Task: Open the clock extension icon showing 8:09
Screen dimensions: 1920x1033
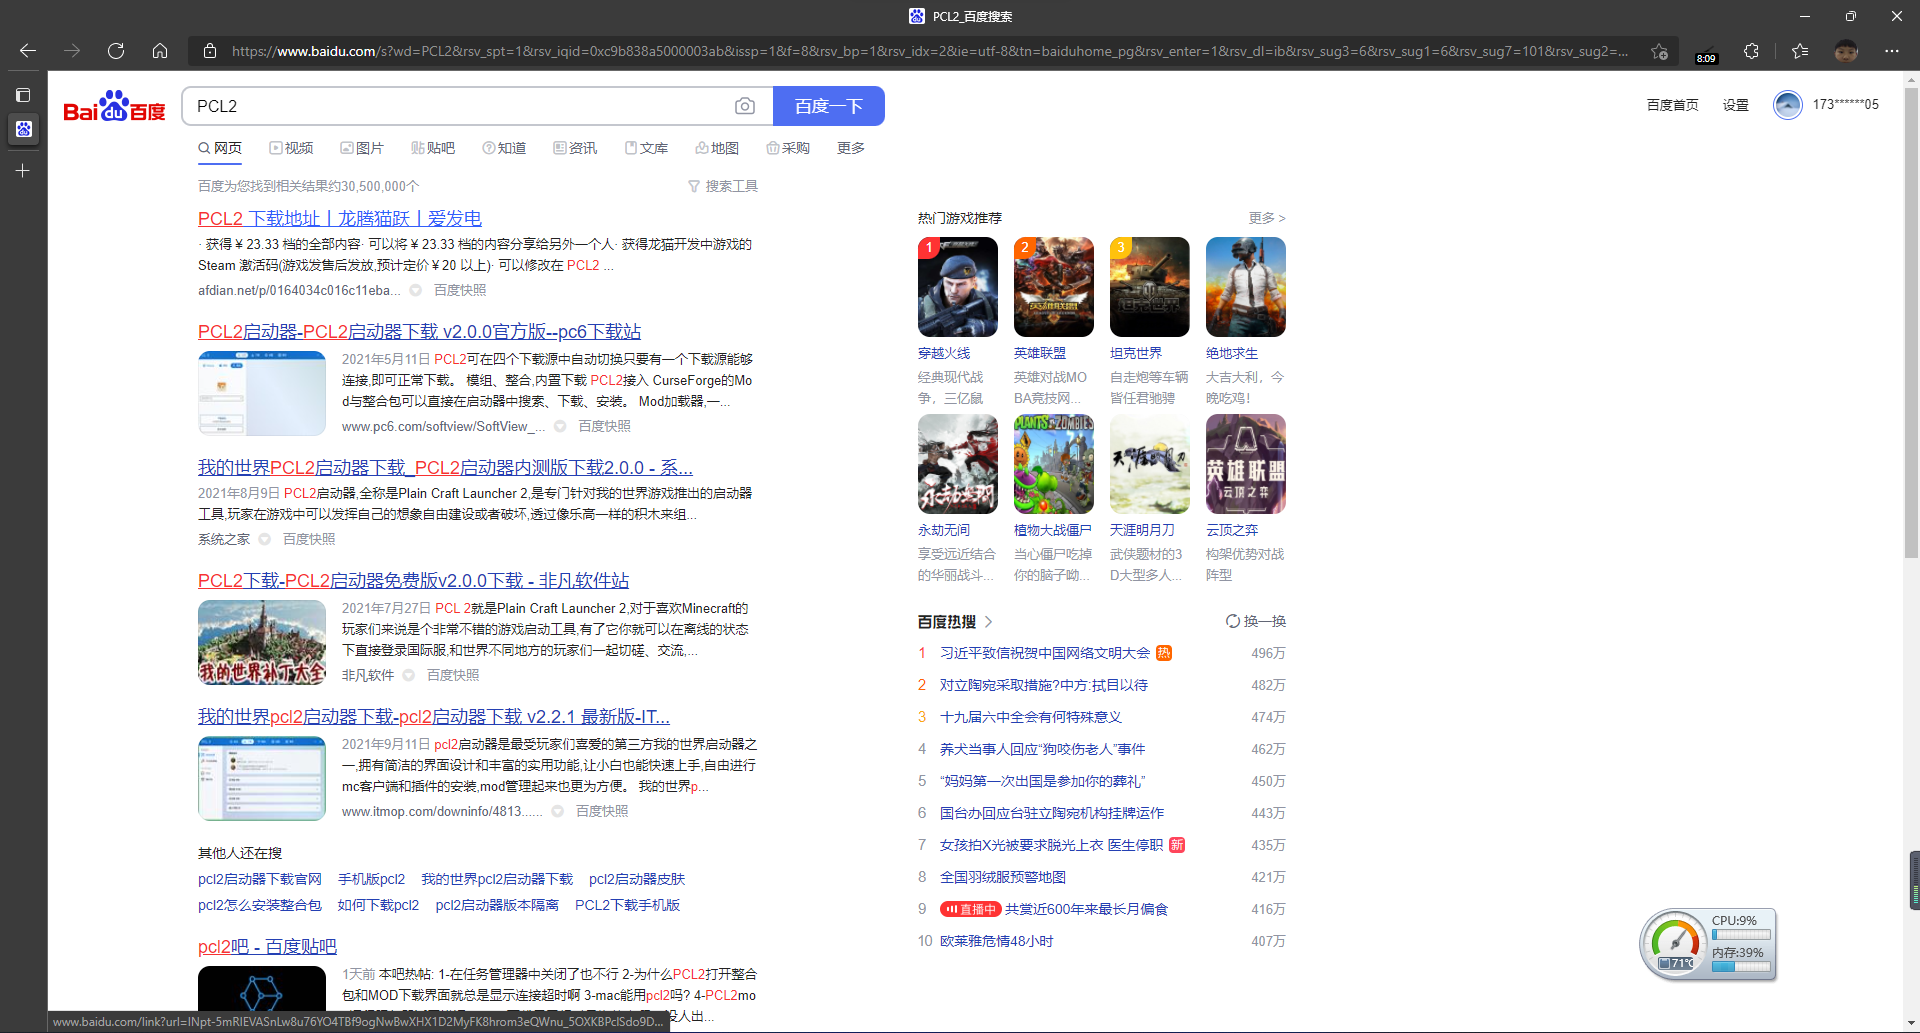Action: pyautogui.click(x=1706, y=52)
